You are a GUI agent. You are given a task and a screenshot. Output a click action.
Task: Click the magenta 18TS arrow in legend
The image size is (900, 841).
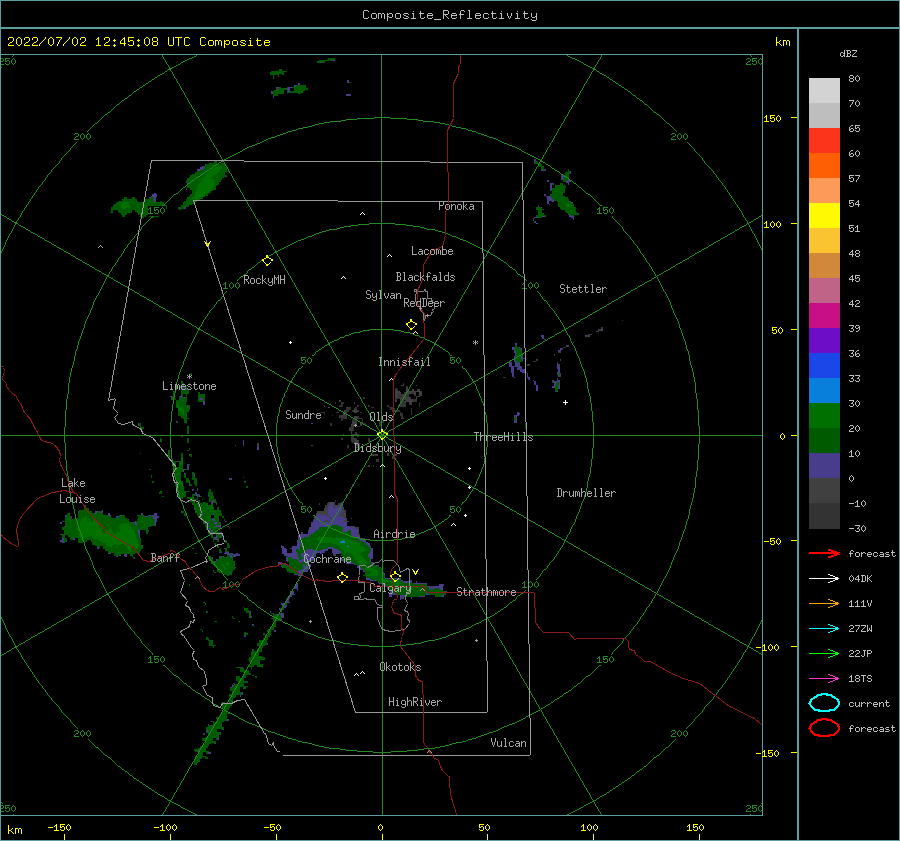pyautogui.click(x=824, y=679)
